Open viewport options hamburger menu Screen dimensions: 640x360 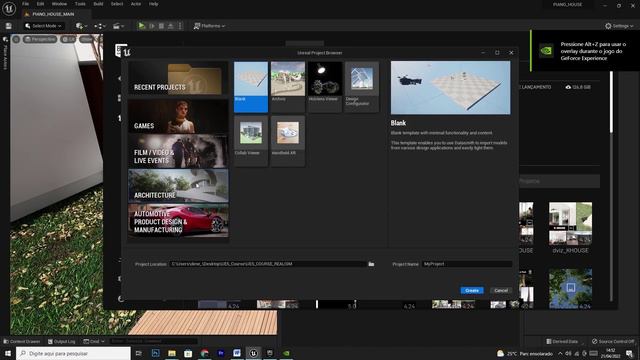[x=16, y=39]
